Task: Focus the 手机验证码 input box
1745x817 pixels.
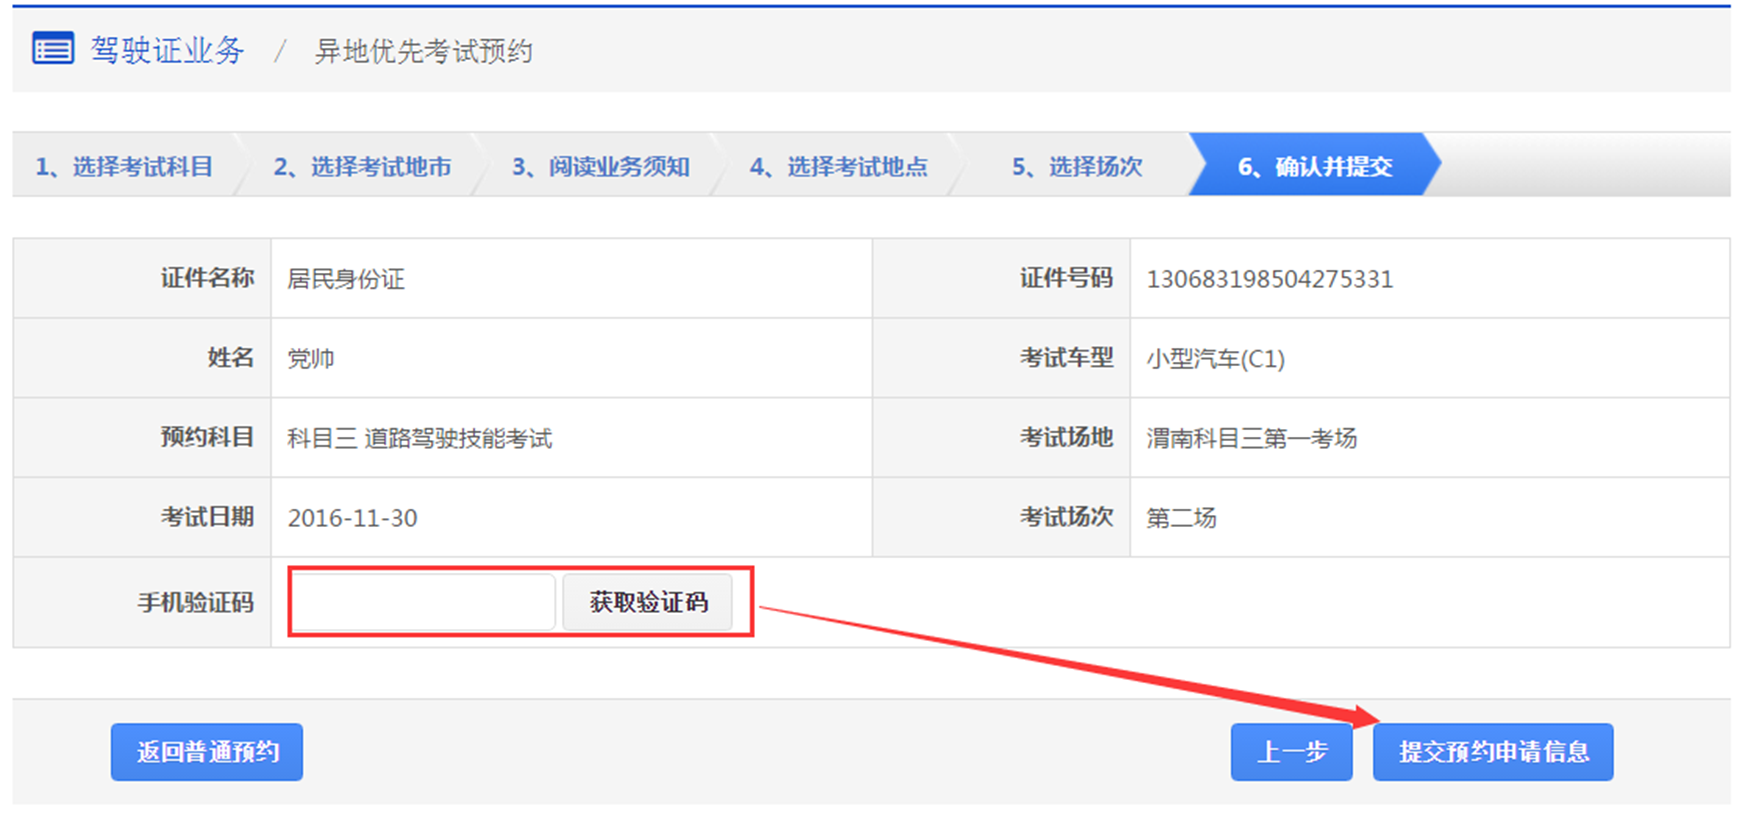Action: tap(423, 602)
